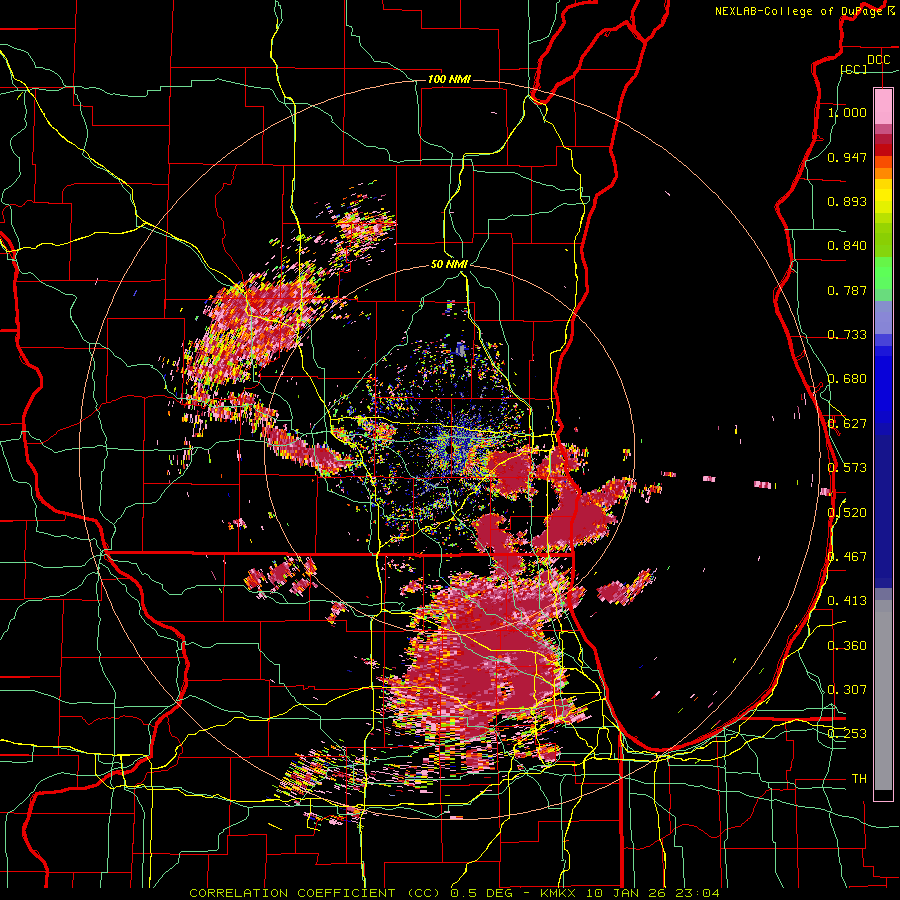Click the bright green segment of the color bar
This screenshot has height=900, width=900.
(883, 273)
